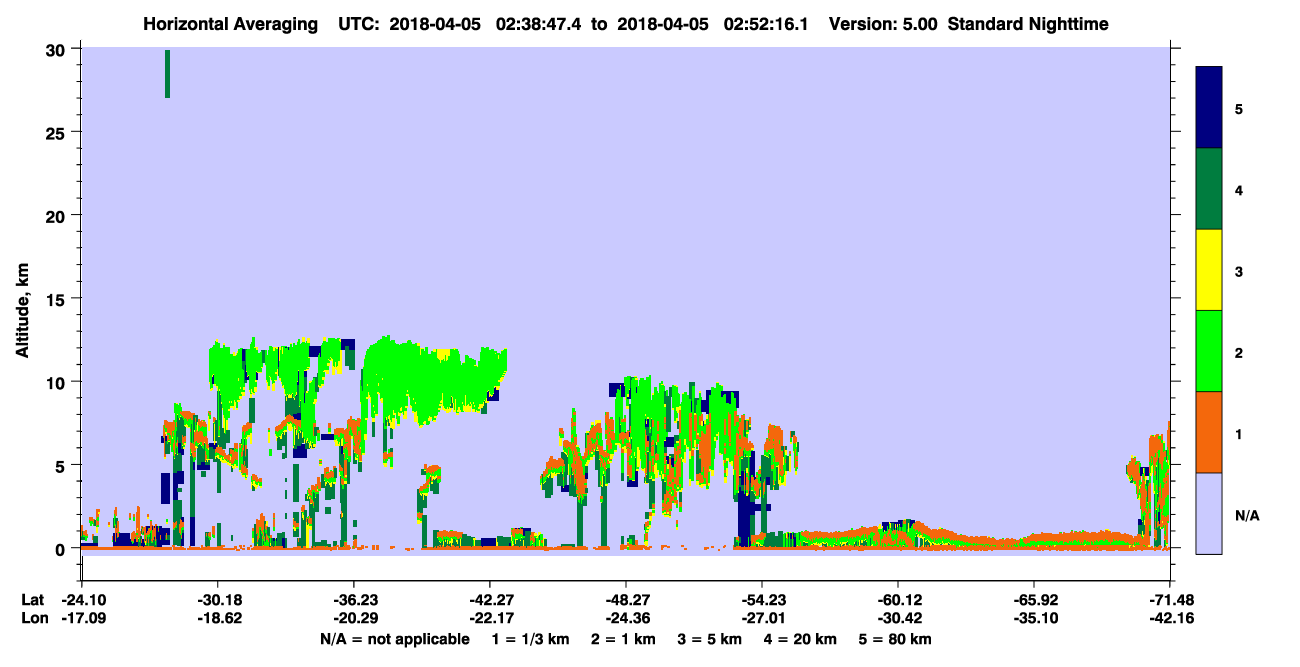Click the 'Lon' row label
The height and width of the screenshot is (667, 1300).
(x=33, y=619)
